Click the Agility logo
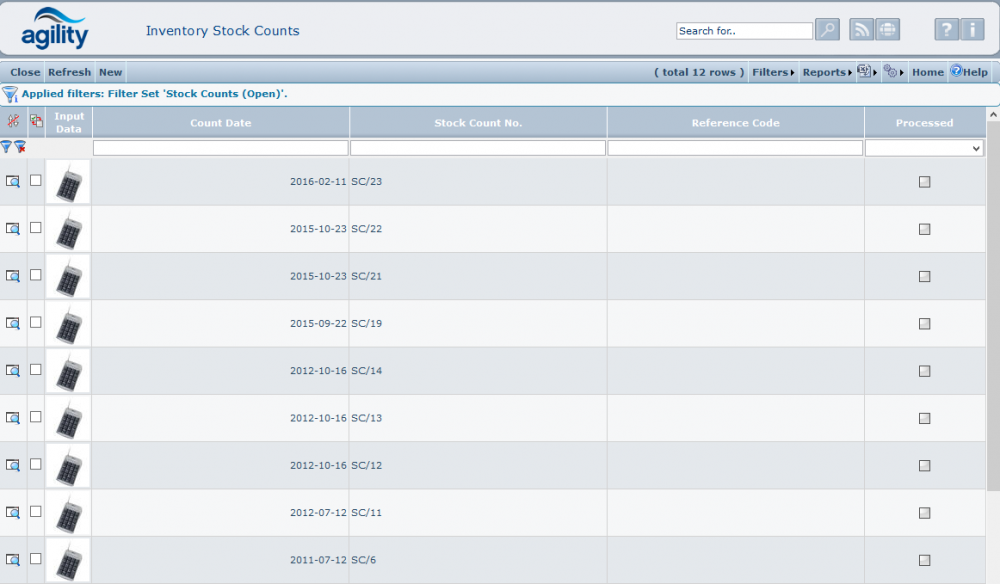The width and height of the screenshot is (1000, 584). (x=55, y=29)
